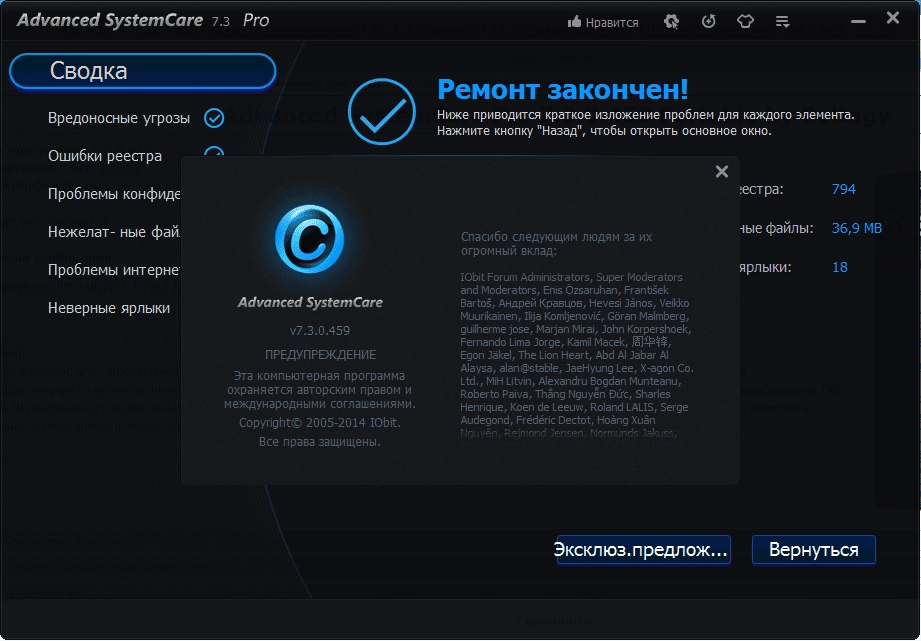Click version text v7.3.0.459
The image size is (921, 641).
320,331
